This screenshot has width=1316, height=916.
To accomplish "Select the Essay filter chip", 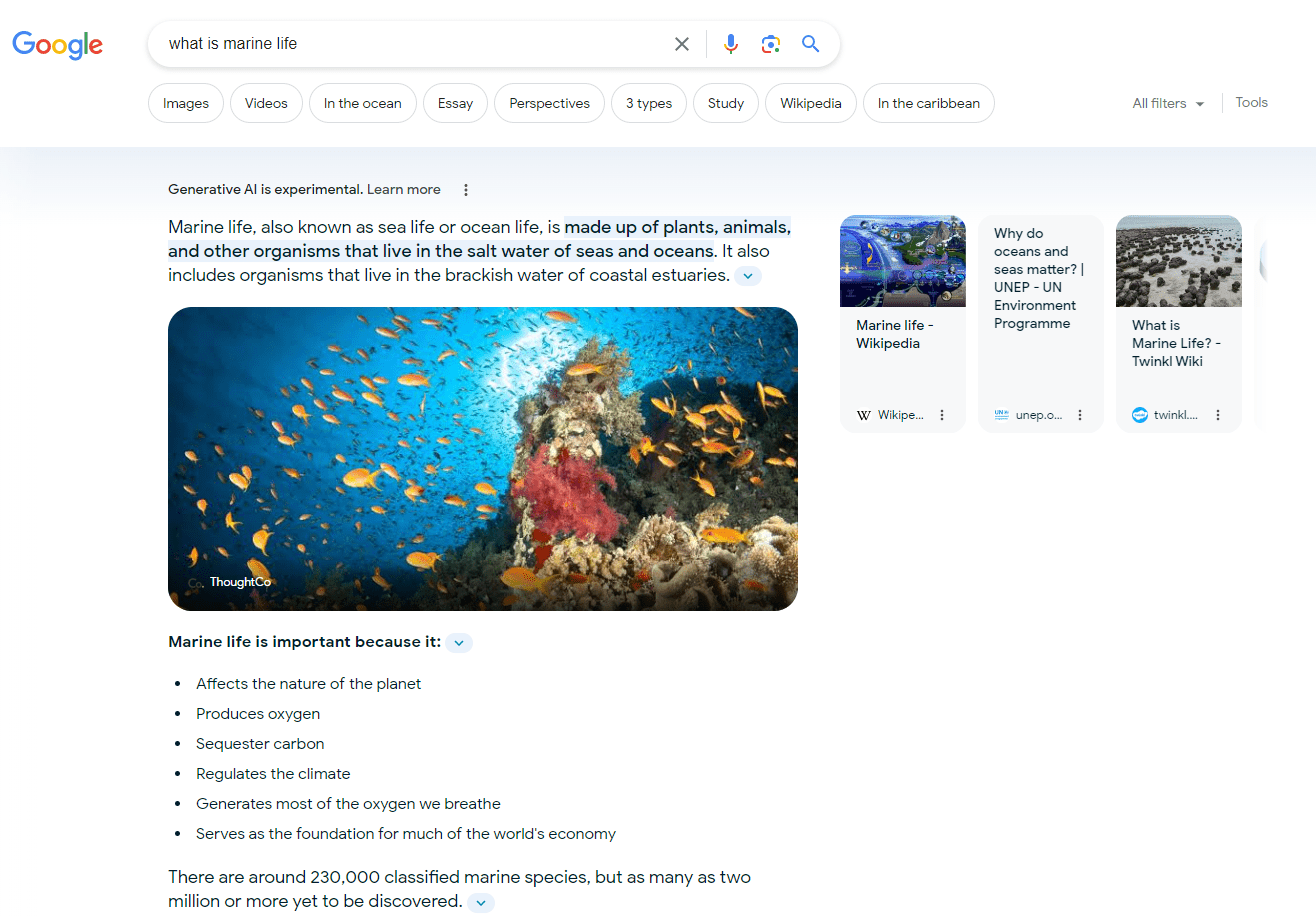I will point(455,102).
